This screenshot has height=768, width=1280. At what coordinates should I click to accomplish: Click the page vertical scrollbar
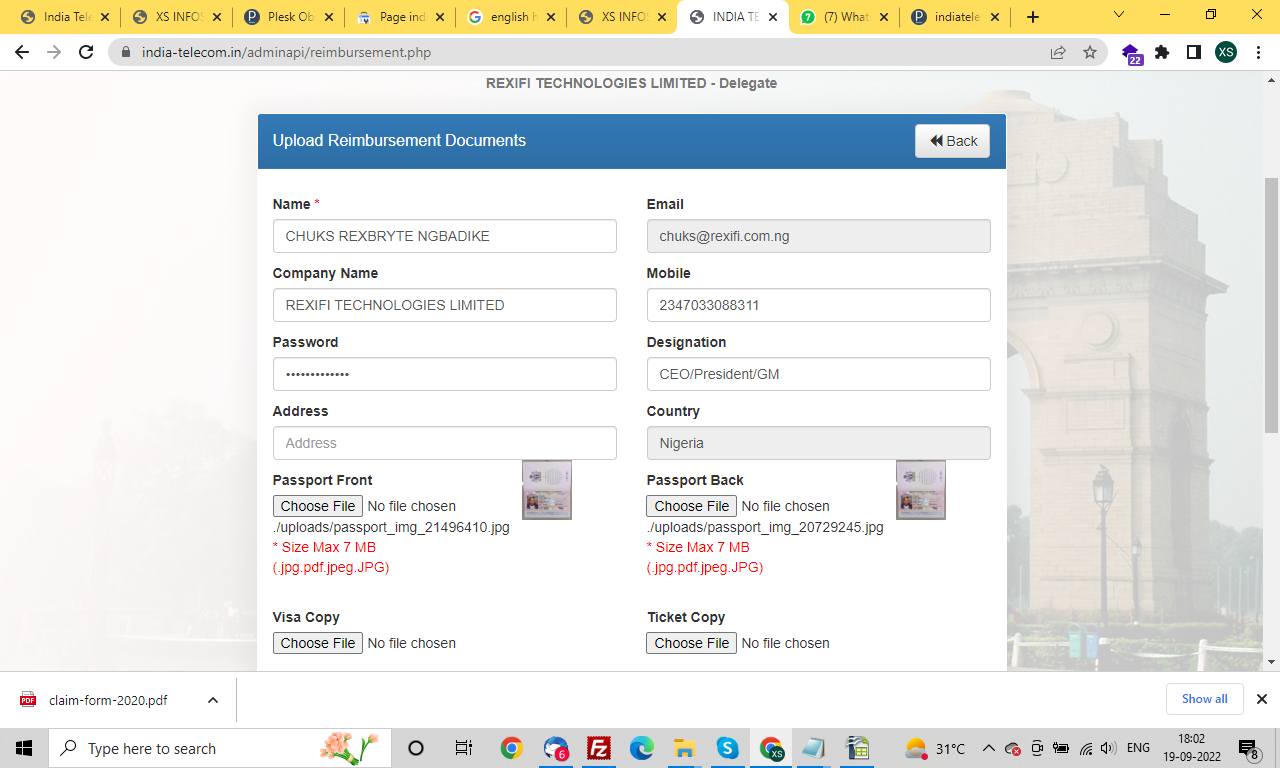coord(1271,305)
